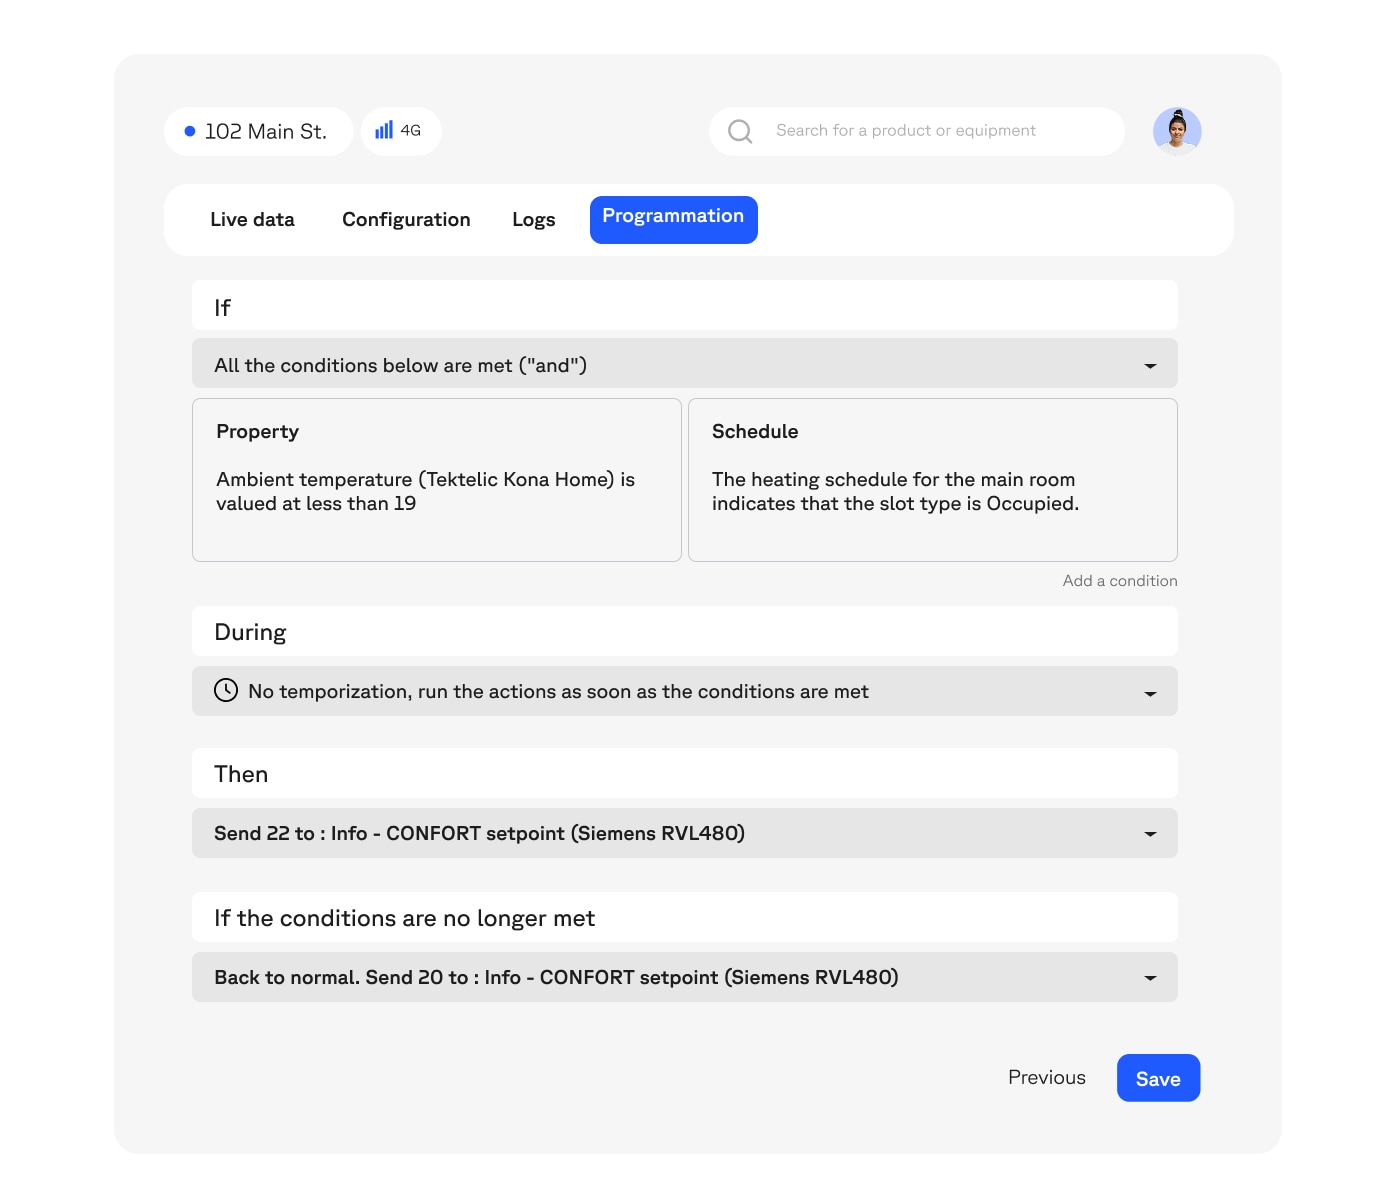Open the Configuration tab
The image size is (1388, 1198).
406,220
